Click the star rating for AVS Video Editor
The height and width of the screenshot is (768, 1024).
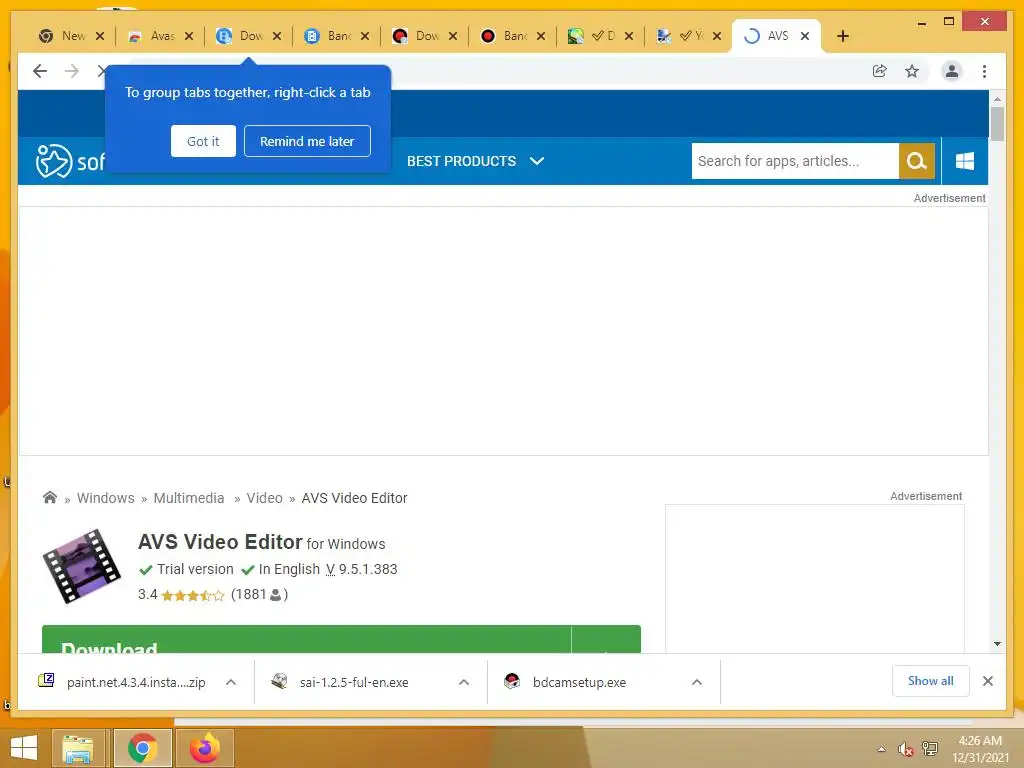click(x=192, y=595)
